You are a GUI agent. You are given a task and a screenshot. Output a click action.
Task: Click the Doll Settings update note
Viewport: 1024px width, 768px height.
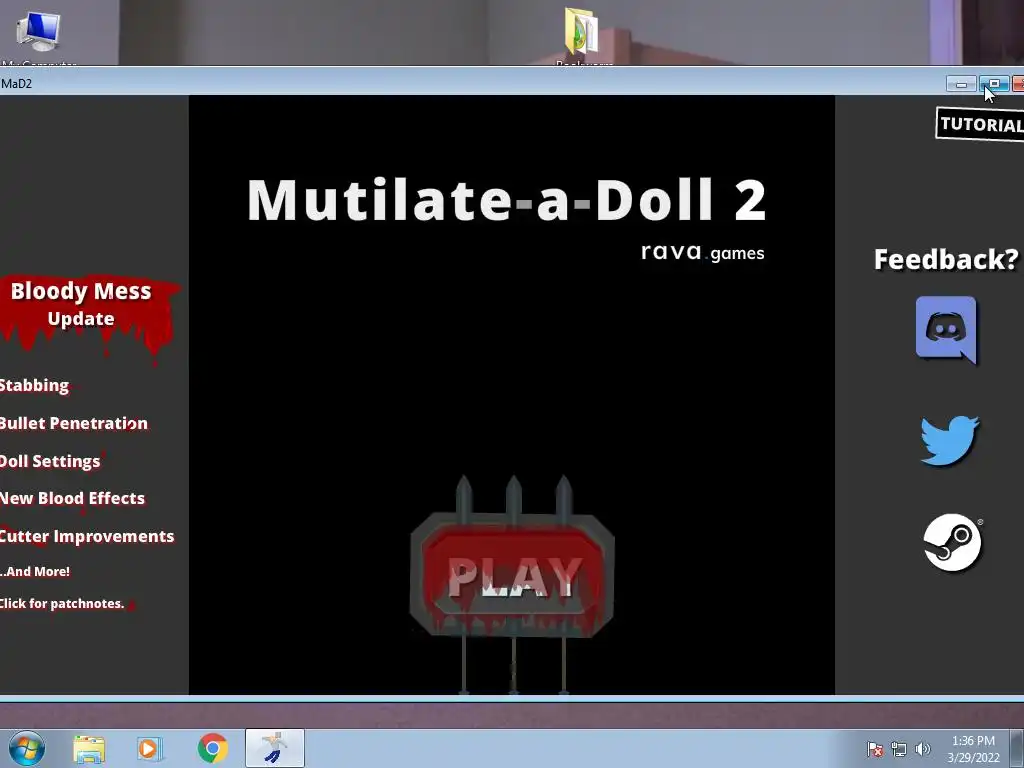click(50, 461)
